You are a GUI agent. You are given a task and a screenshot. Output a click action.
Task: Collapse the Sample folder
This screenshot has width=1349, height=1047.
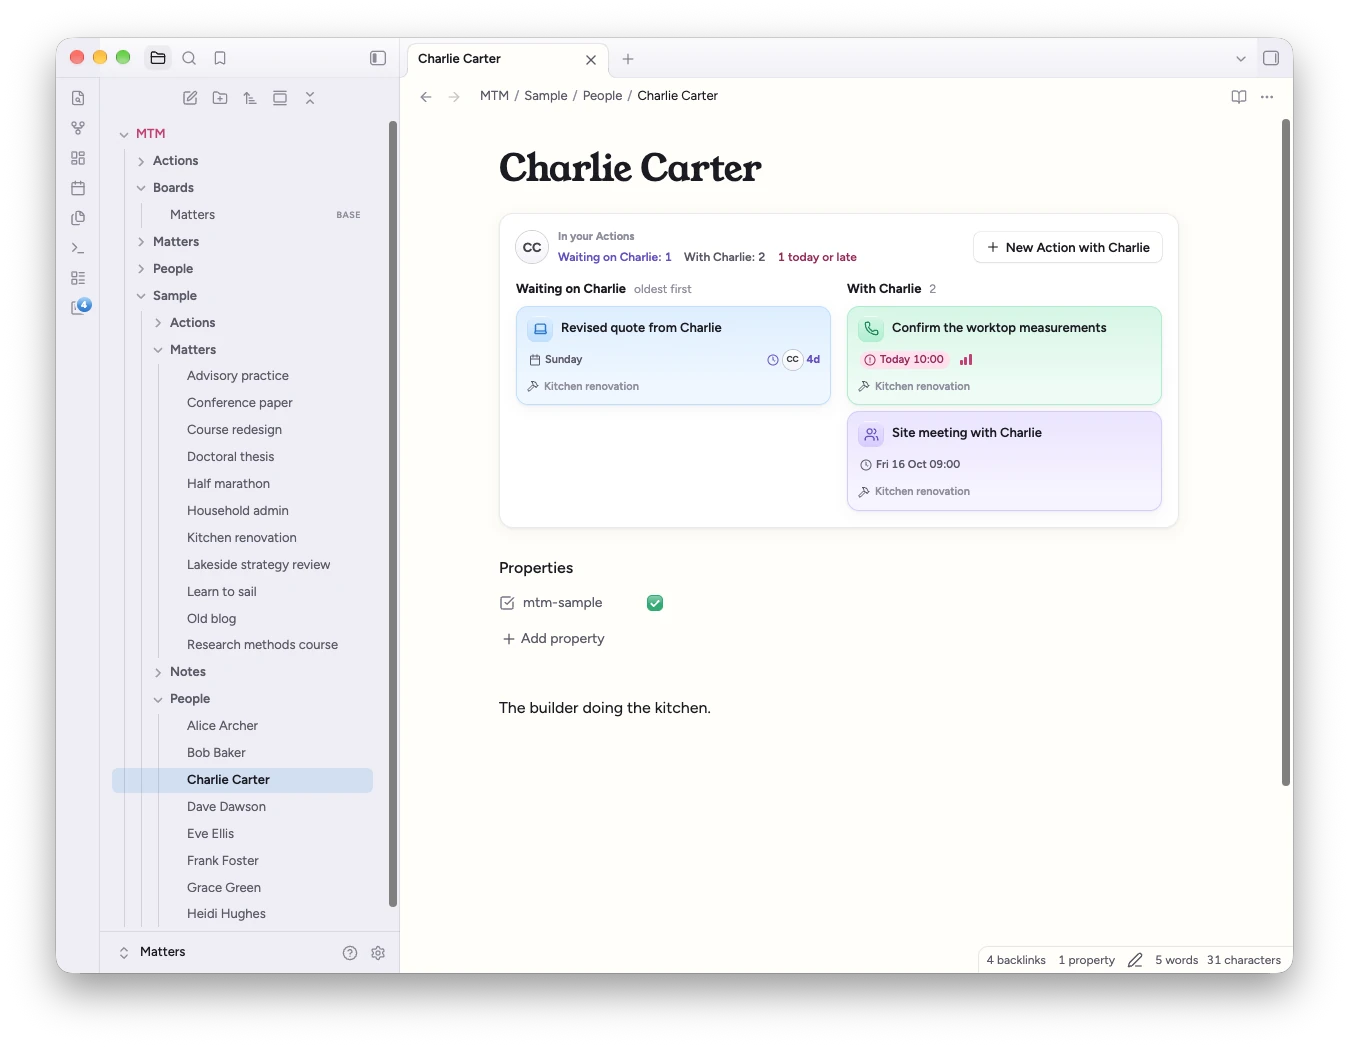tap(141, 296)
